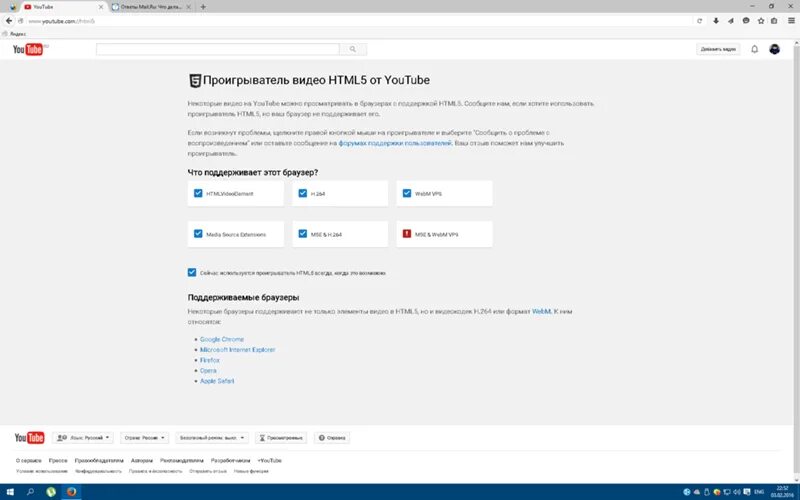Open Windows Start menu
Viewport: 800px width, 500px height.
[x=10, y=492]
